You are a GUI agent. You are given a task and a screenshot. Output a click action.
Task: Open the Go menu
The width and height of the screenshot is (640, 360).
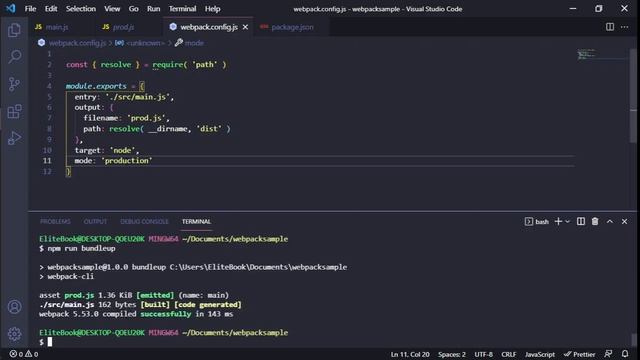tap(133, 9)
